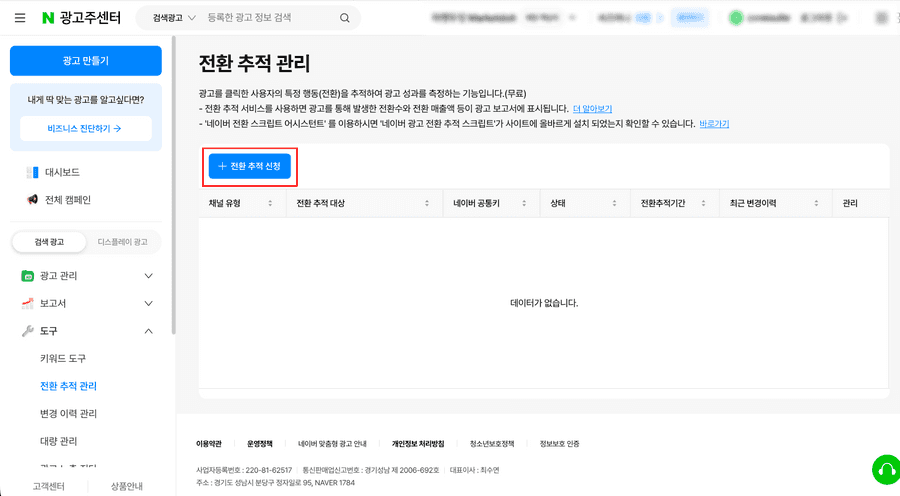Sort by 전환 추적 대상 column arrows
This screenshot has width=900, height=496.
tap(427, 203)
